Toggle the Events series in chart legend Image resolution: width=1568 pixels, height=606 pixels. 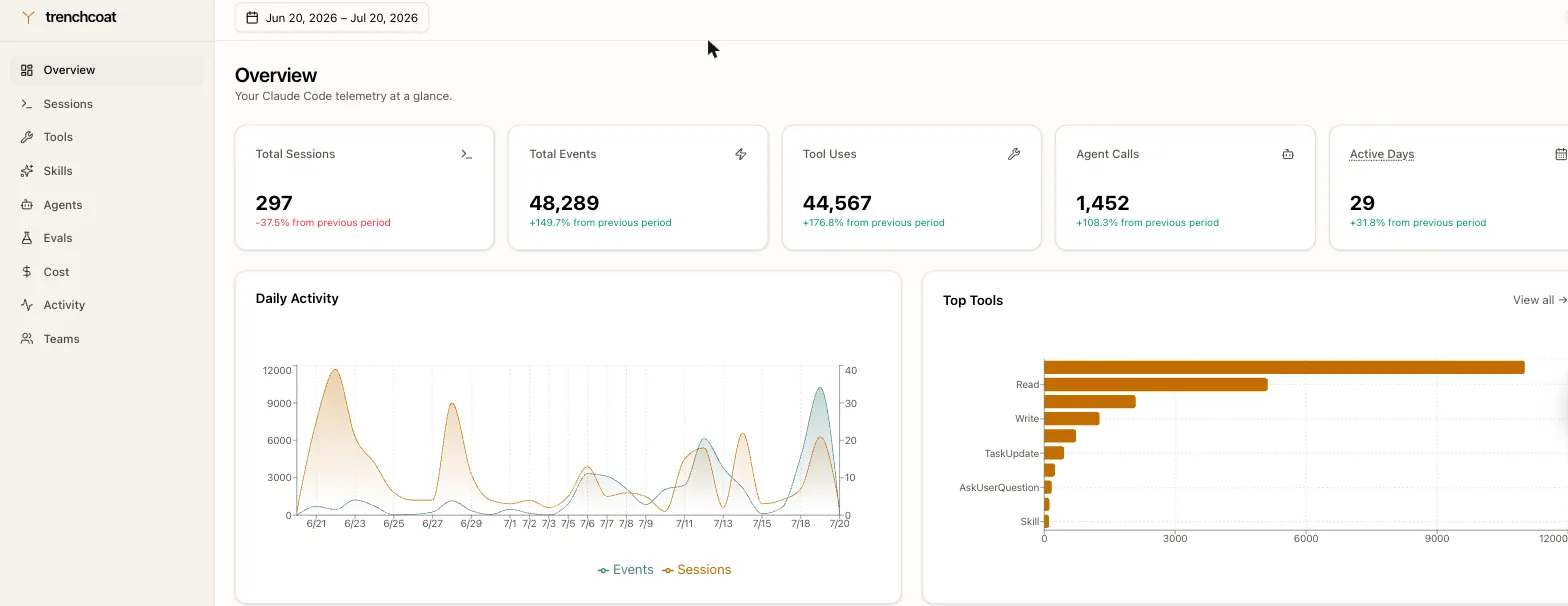click(x=626, y=570)
